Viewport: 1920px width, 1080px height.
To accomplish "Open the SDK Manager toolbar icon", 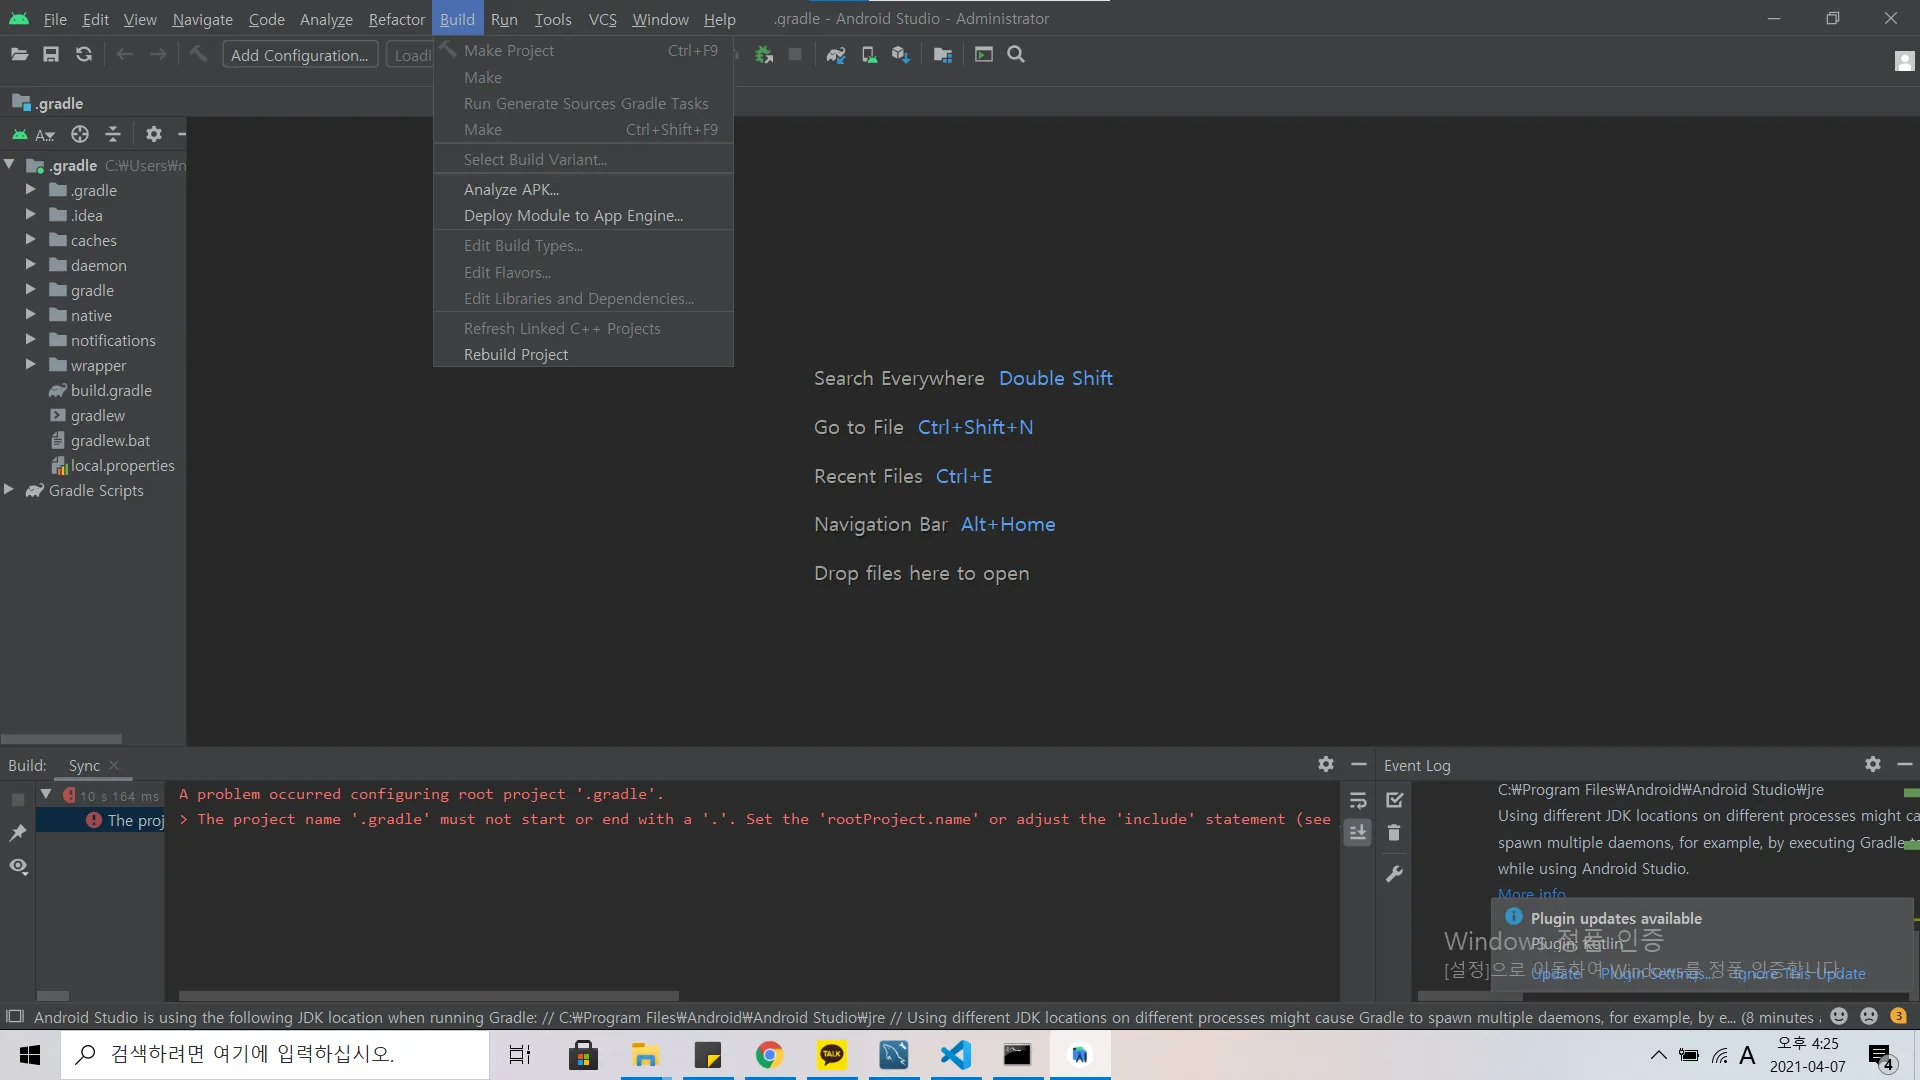I will [x=901, y=55].
